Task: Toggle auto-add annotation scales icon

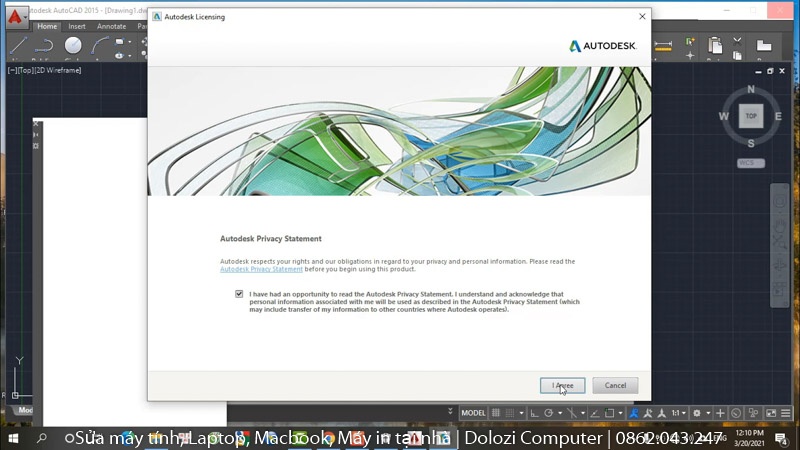Action: [648, 413]
